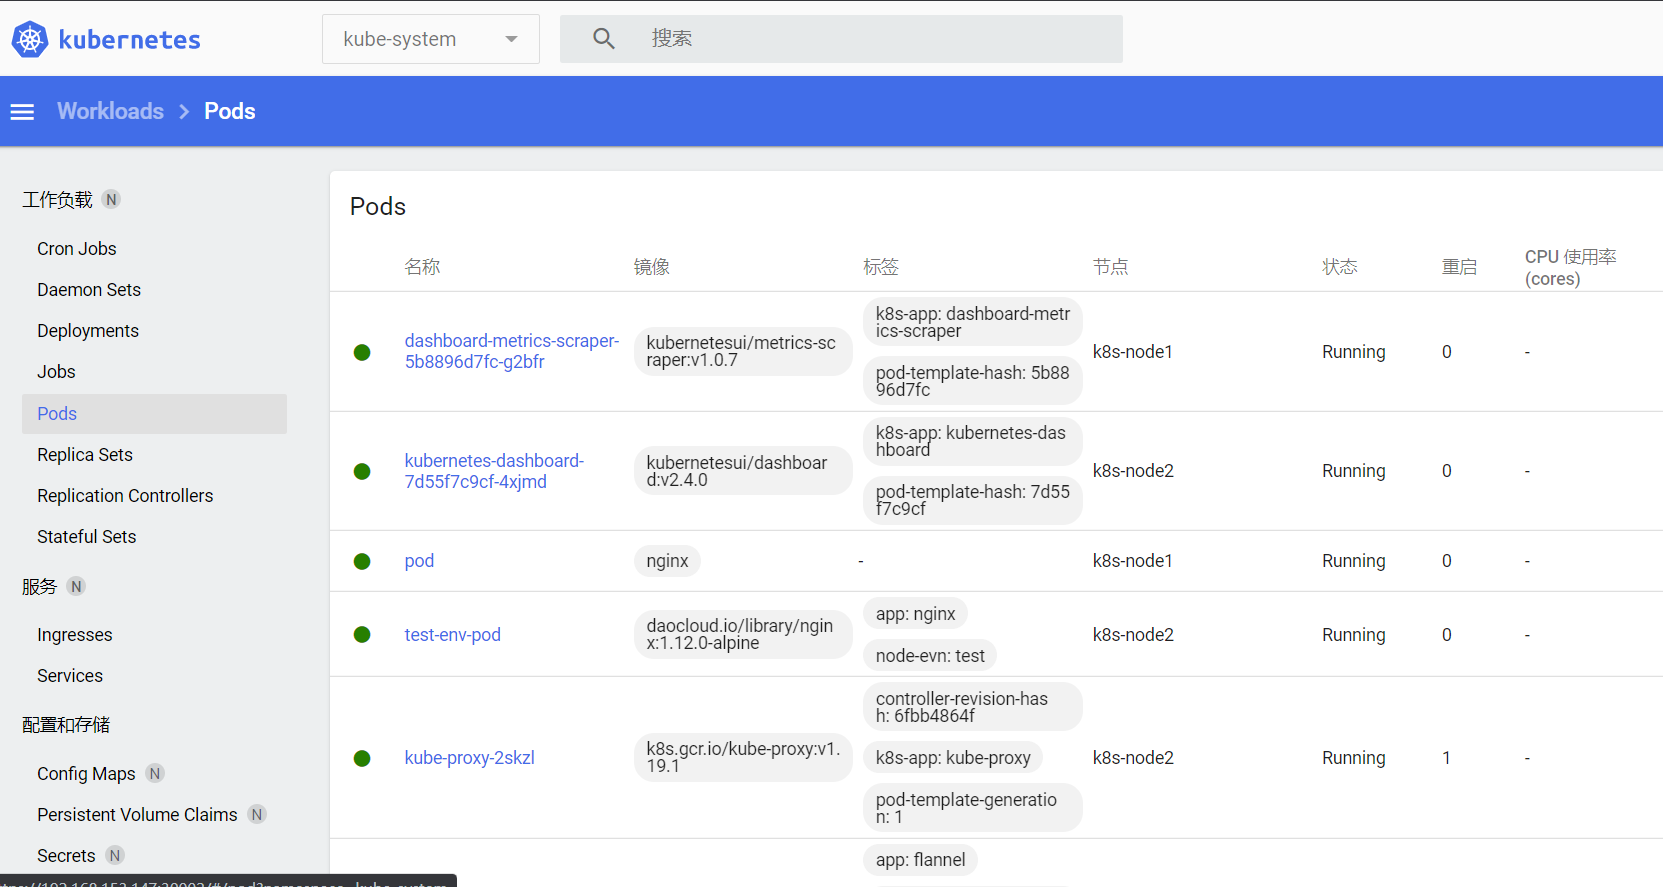Viewport: 1663px width, 887px height.
Task: Go to Services in the sidebar
Action: tap(70, 676)
